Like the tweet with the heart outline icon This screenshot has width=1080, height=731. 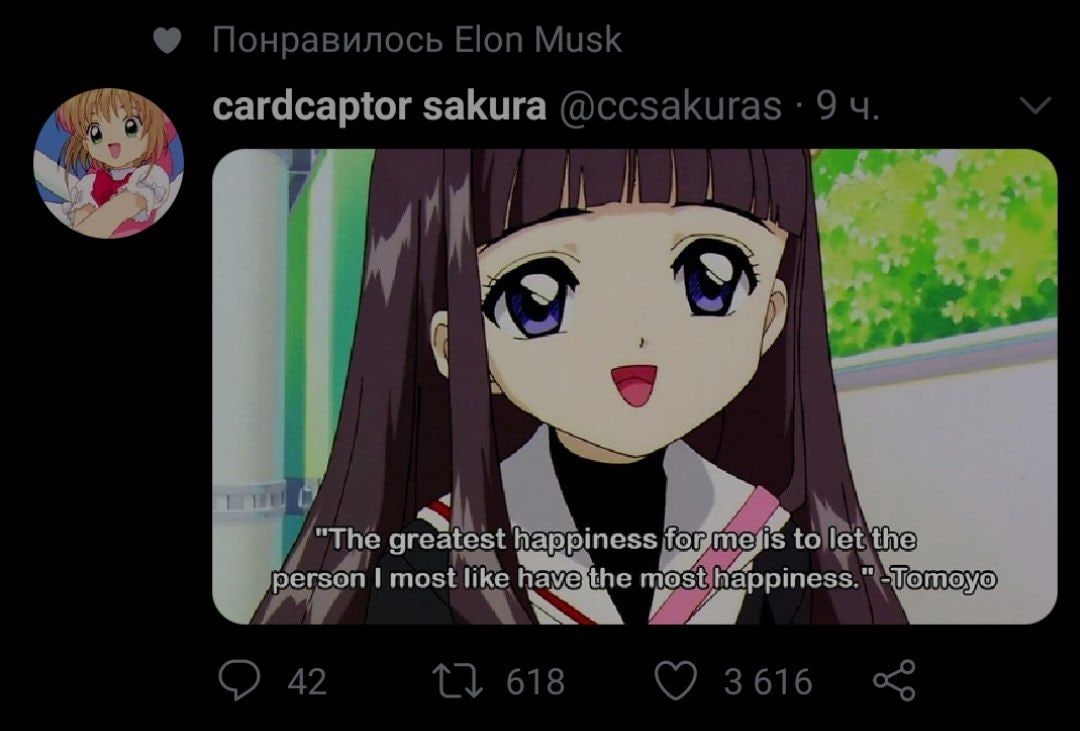pyautogui.click(x=676, y=681)
